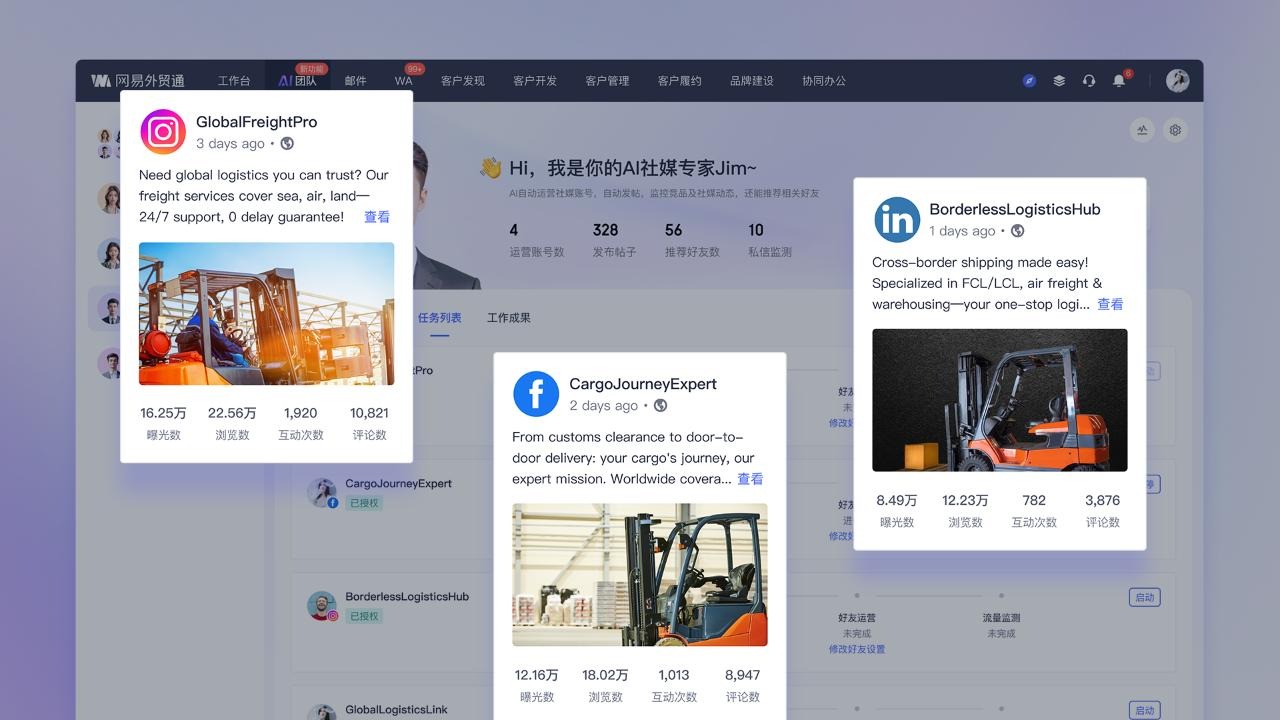Go to the 品牌建设 menu
Screen dimensions: 1280x720
(751, 81)
